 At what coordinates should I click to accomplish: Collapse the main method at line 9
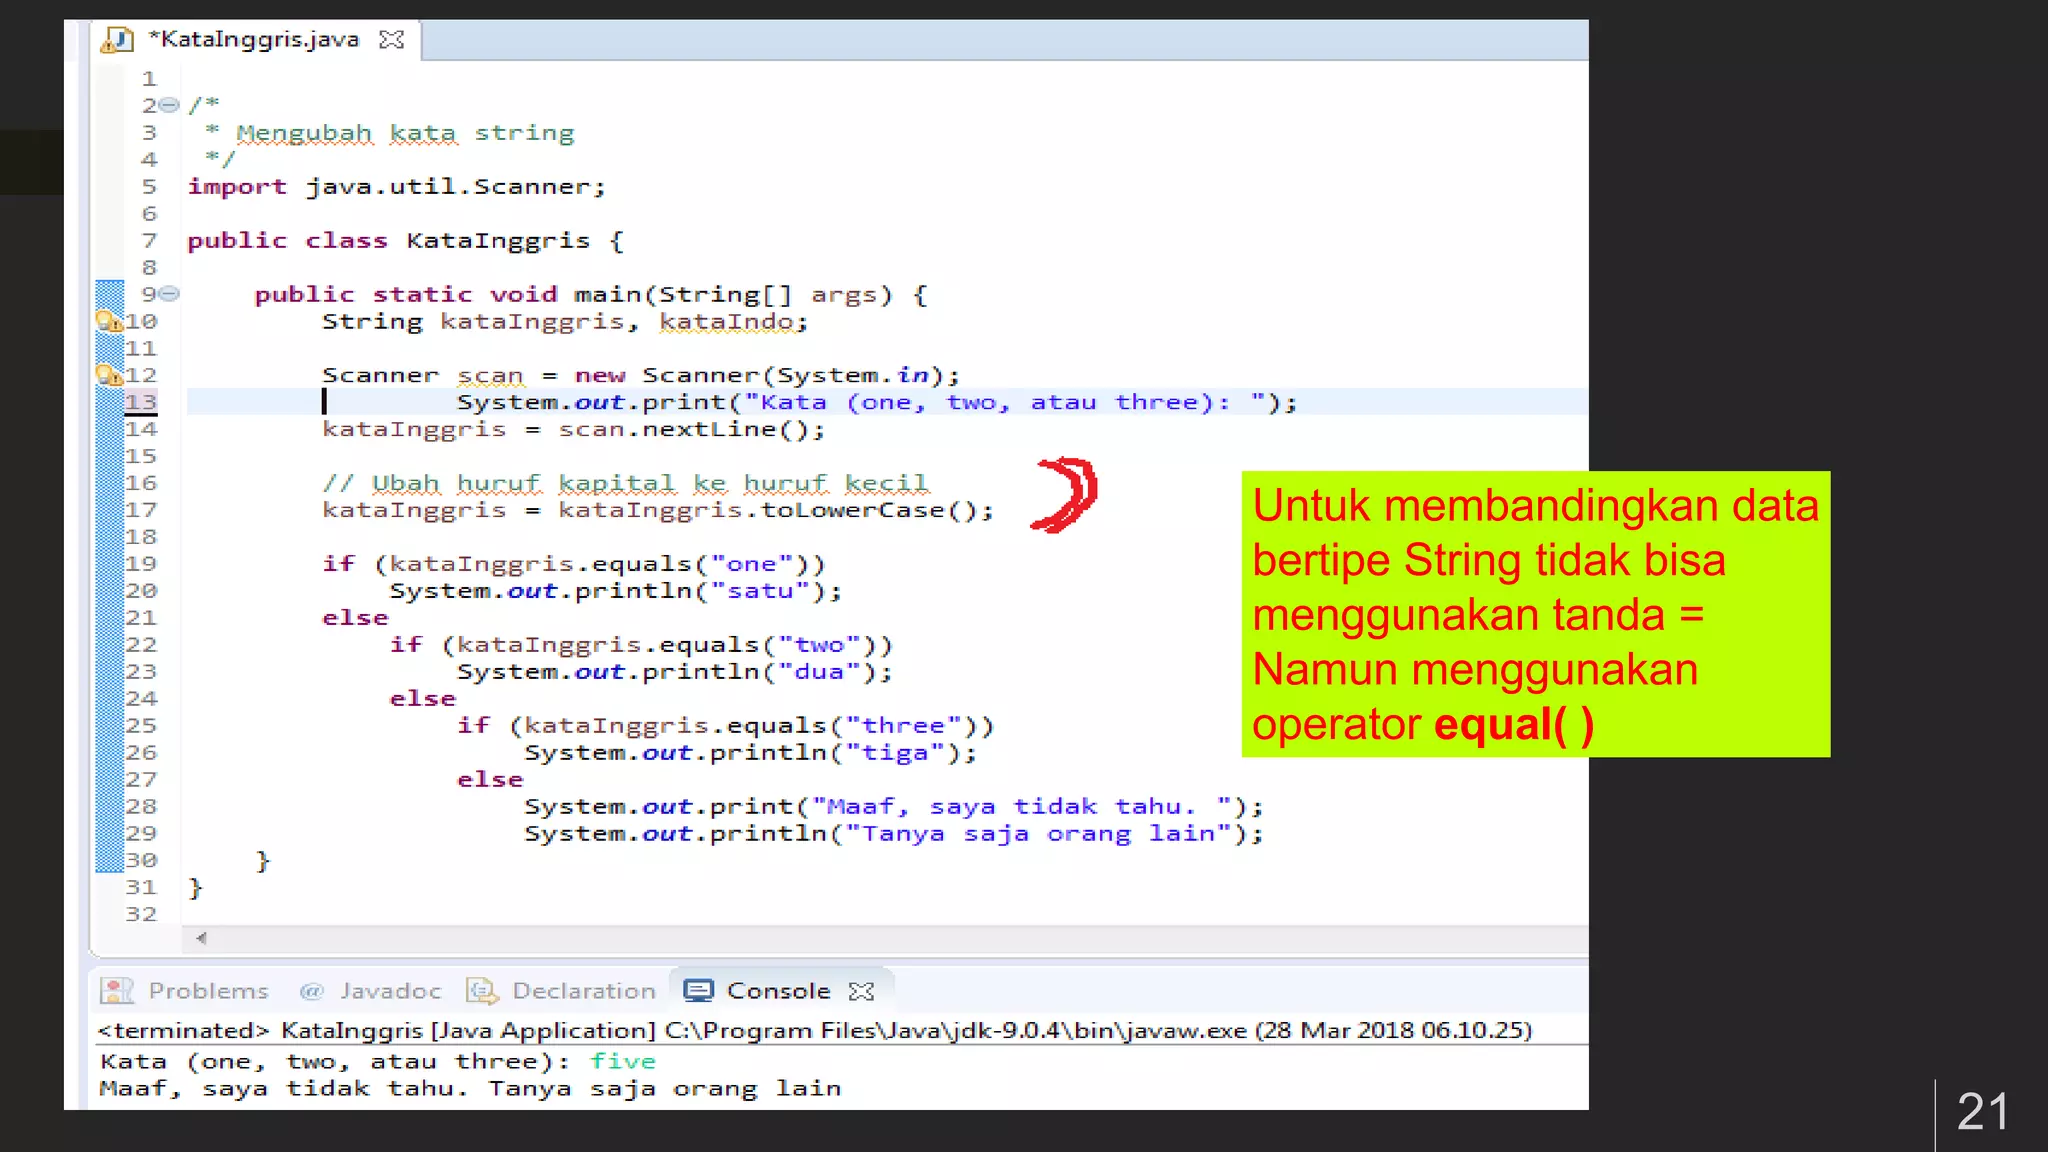point(170,294)
